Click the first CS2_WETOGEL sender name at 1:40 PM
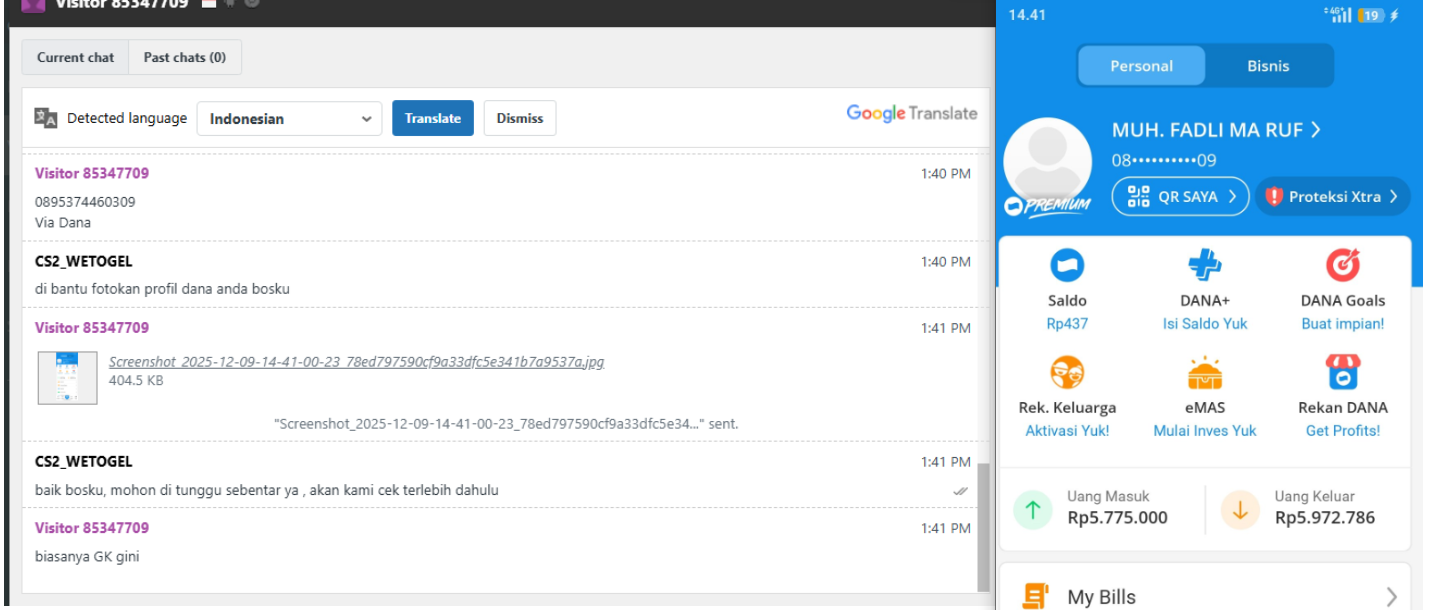Screen dimensions: 1429x610 (84, 262)
